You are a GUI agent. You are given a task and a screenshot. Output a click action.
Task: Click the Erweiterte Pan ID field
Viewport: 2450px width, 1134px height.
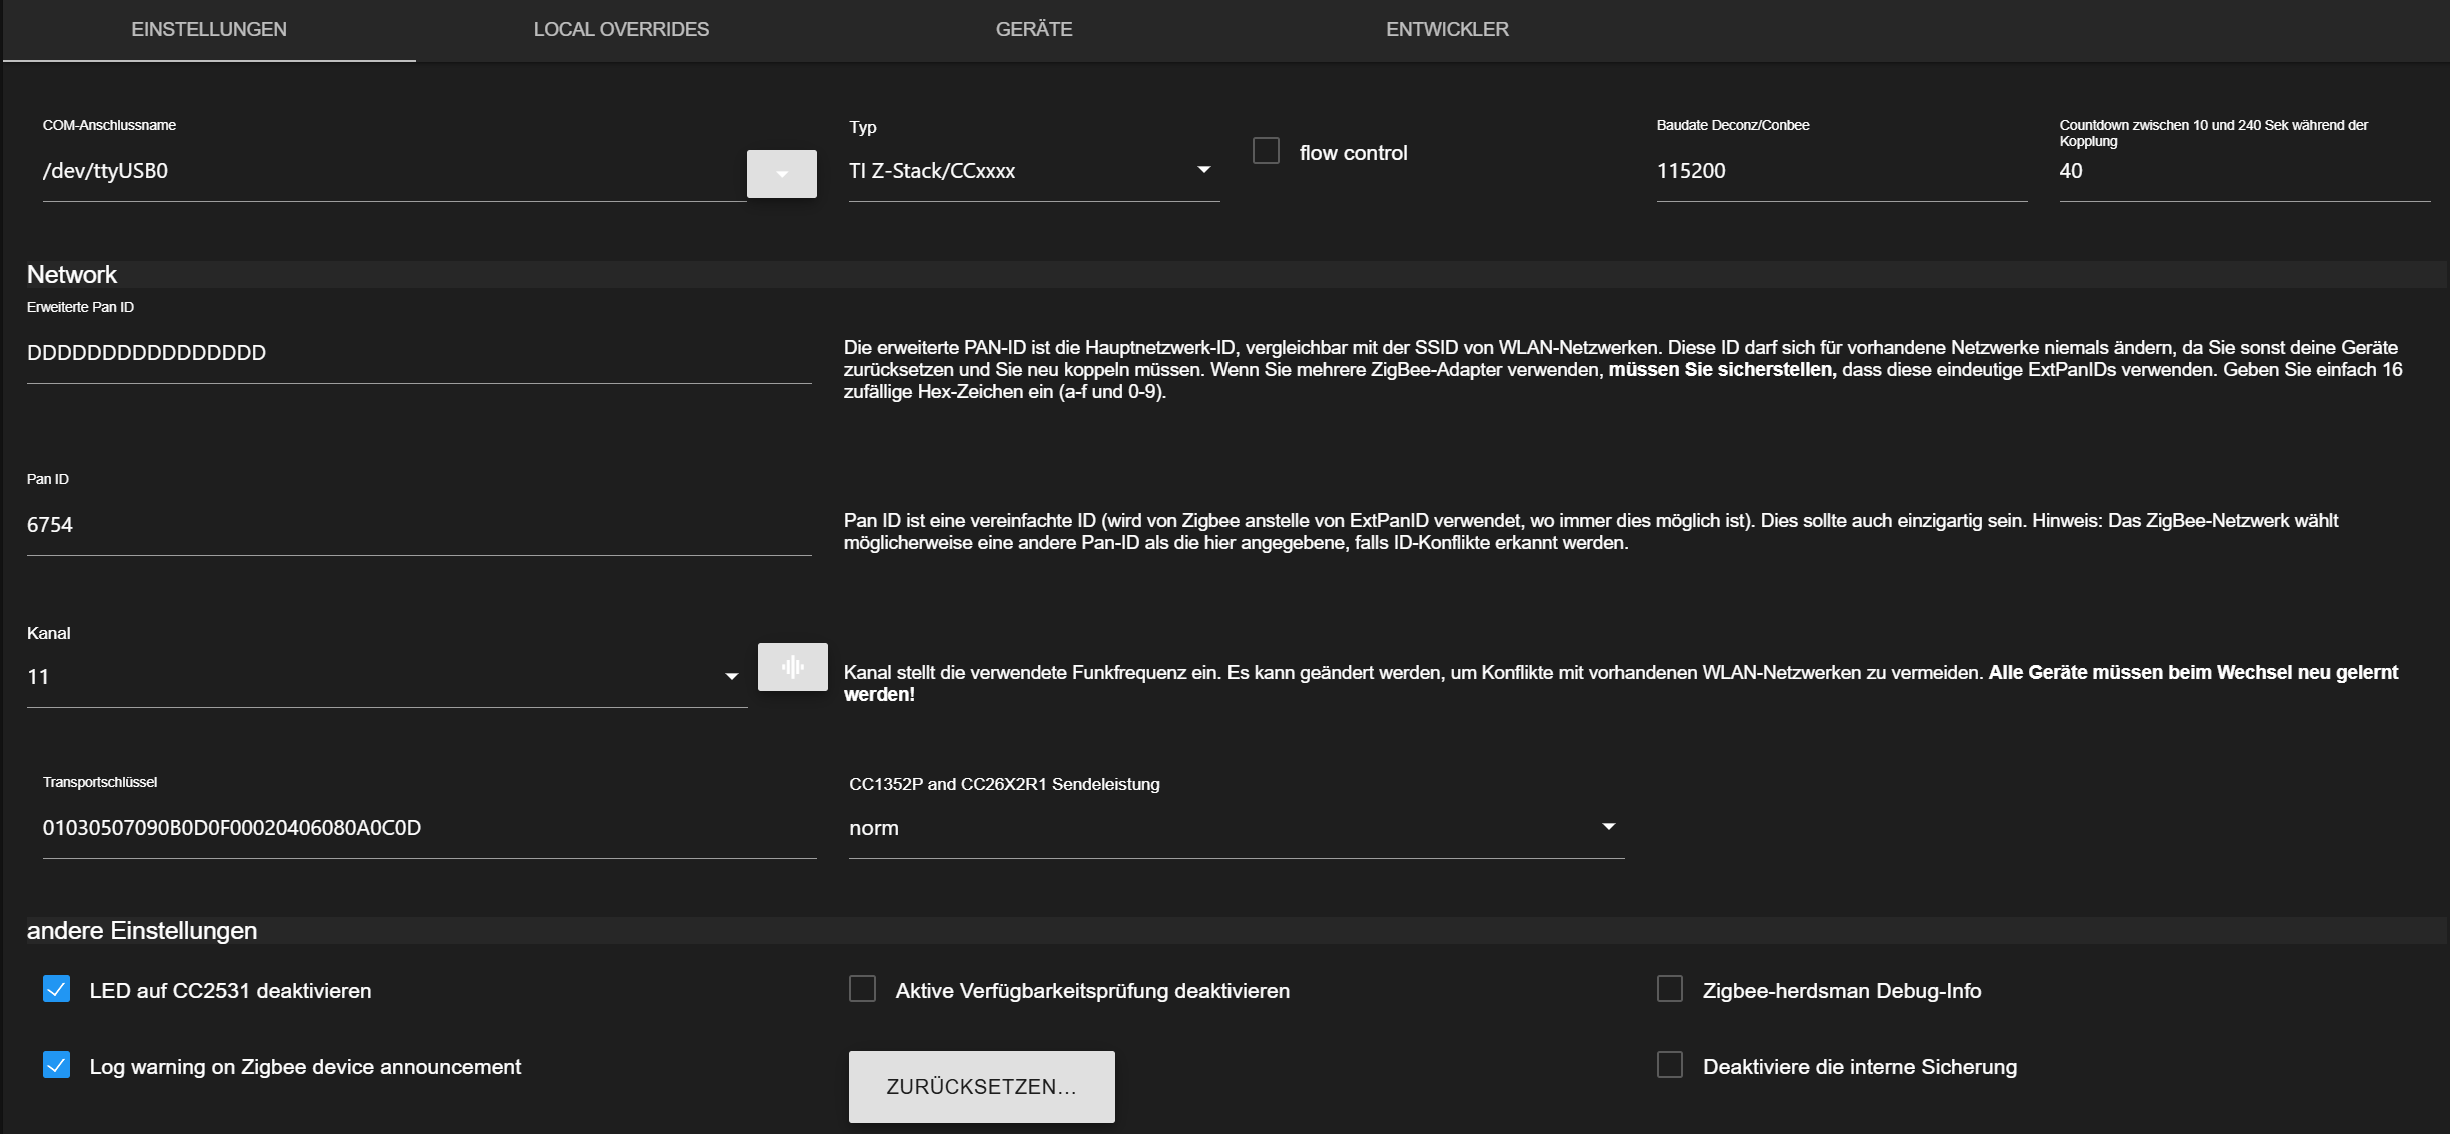[418, 353]
